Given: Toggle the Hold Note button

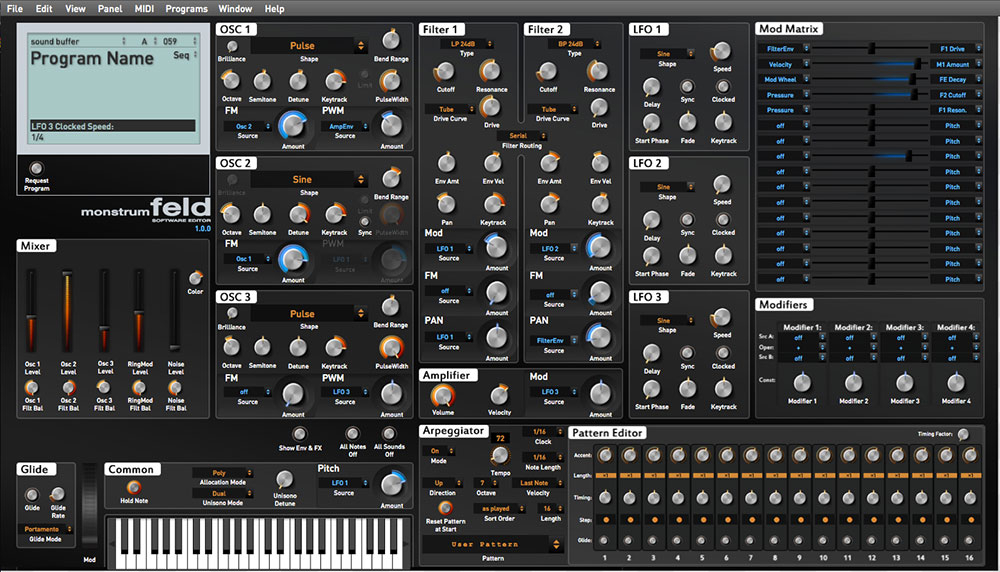Looking at the screenshot, I should click(134, 487).
